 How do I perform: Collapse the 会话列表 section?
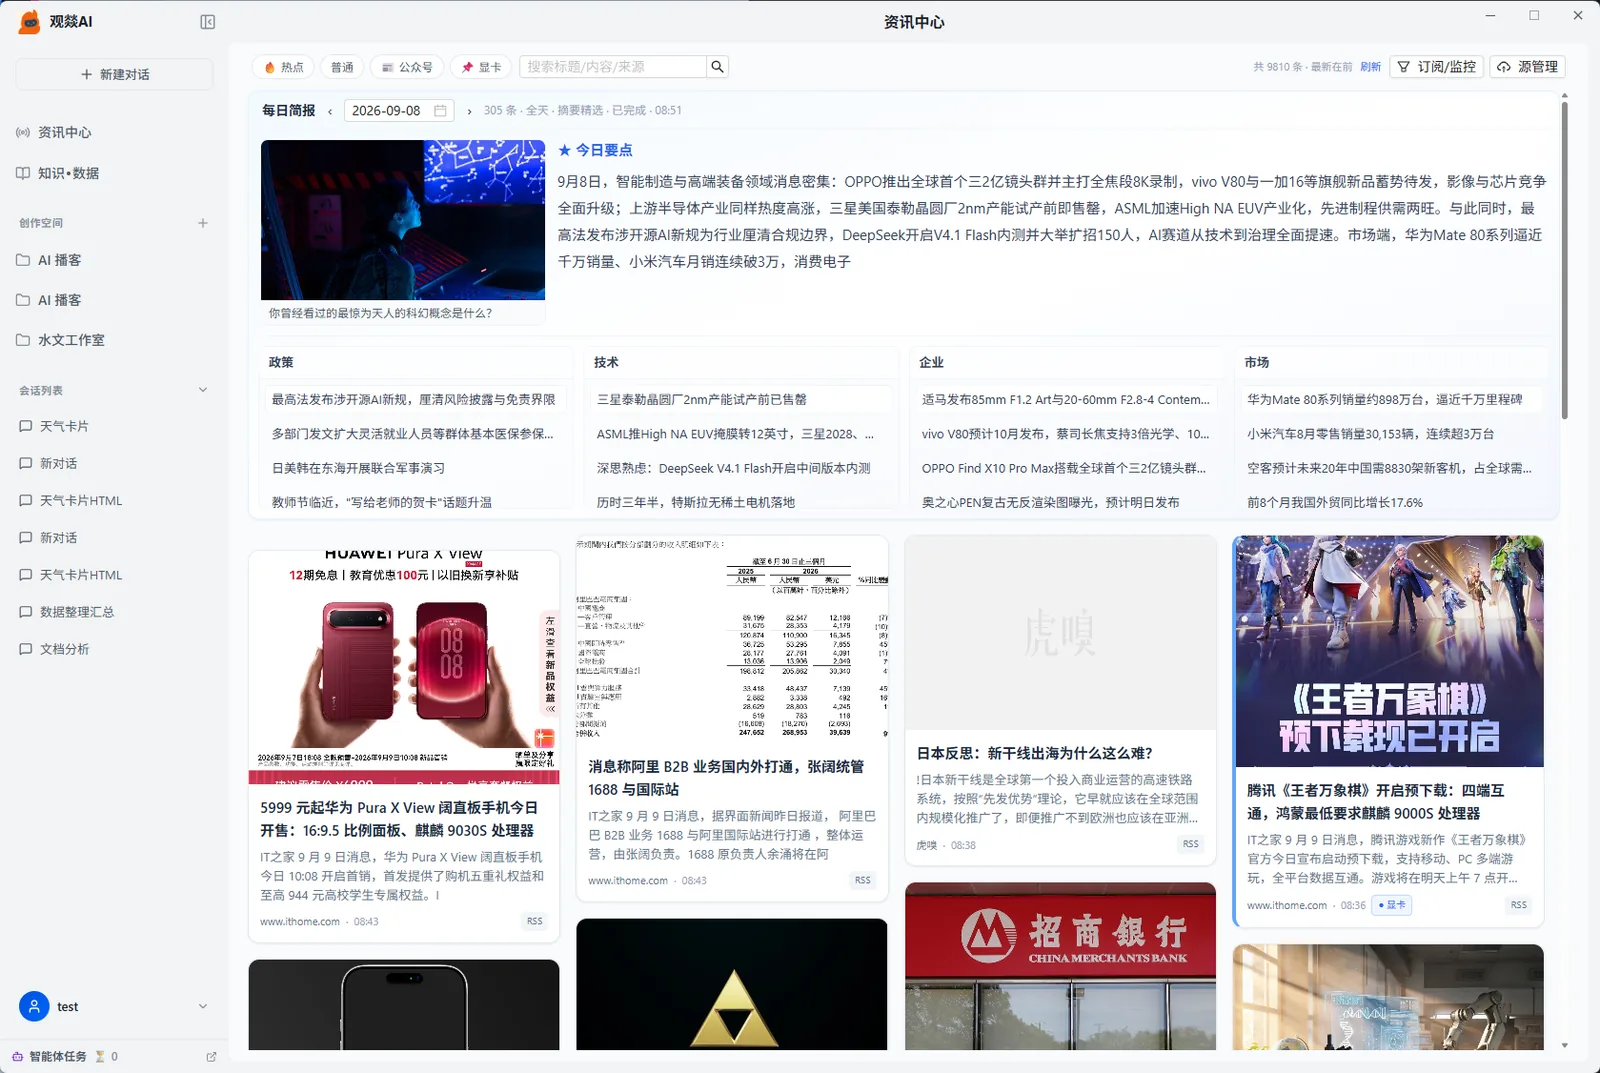[203, 390]
